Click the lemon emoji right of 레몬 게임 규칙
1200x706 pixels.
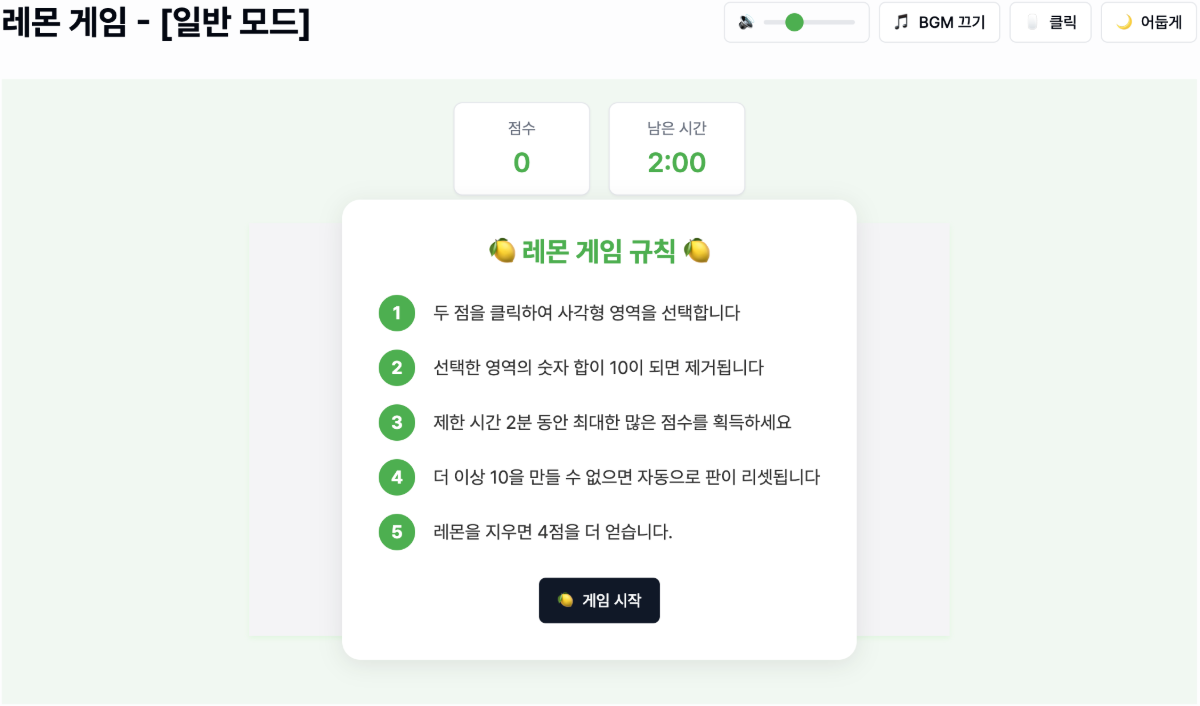pos(697,250)
